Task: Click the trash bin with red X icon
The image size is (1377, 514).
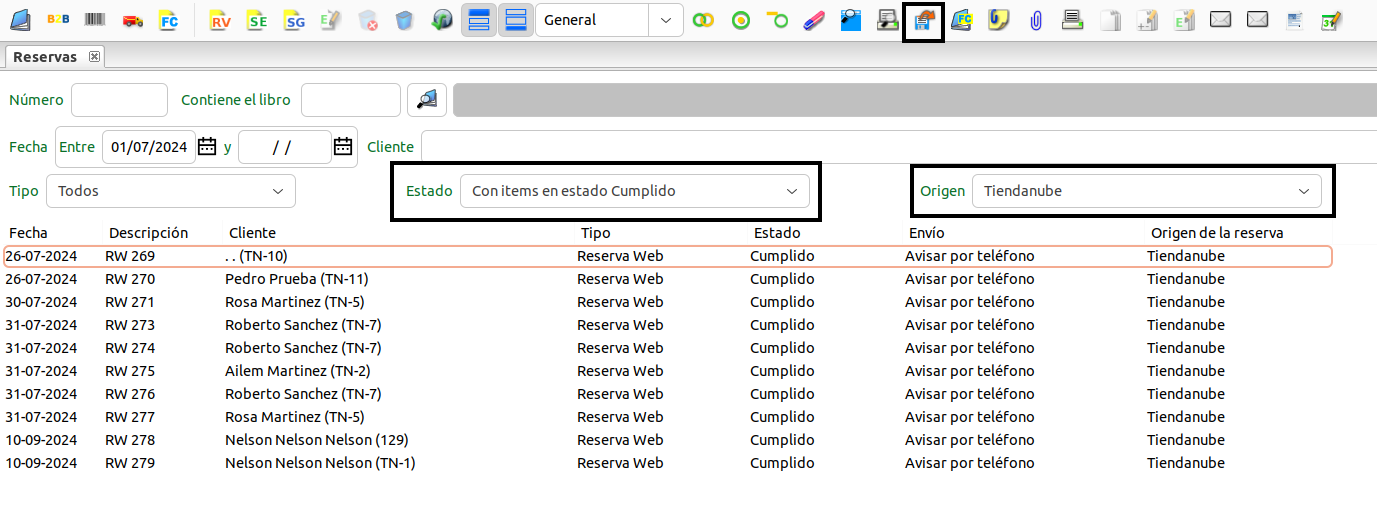Action: (368, 20)
